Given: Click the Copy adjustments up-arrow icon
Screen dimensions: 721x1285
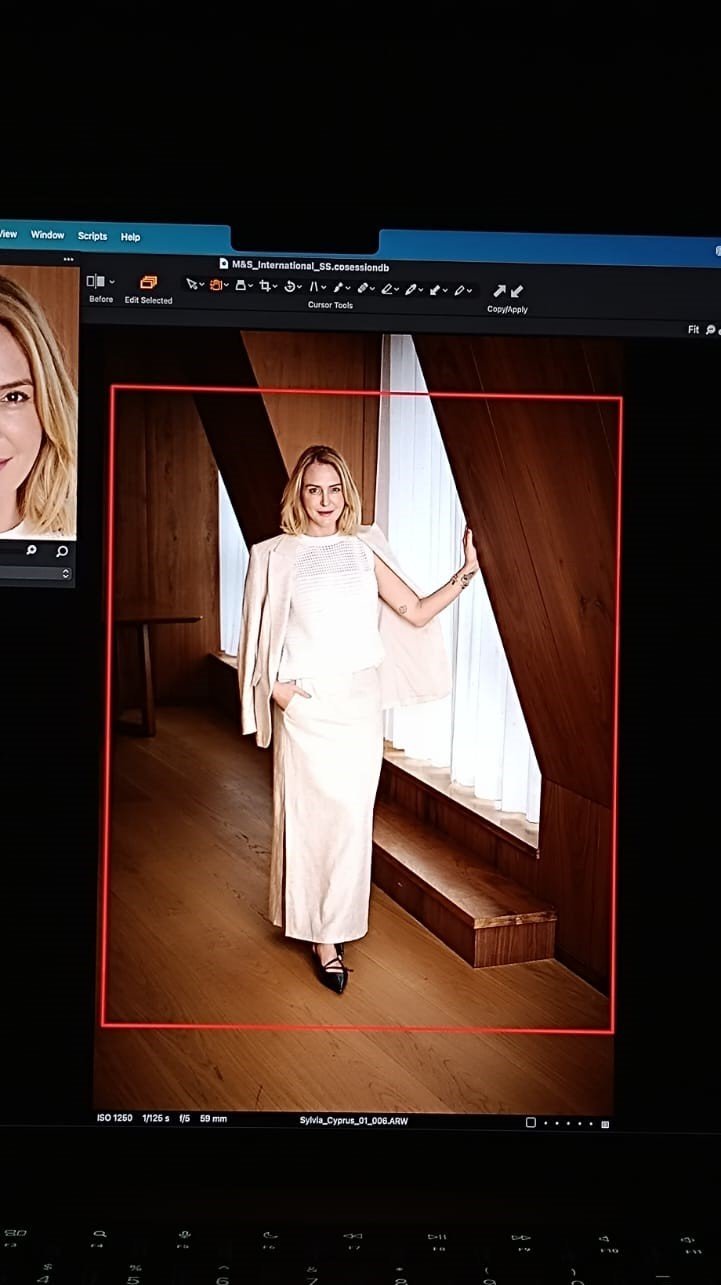Looking at the screenshot, I should pyautogui.click(x=498, y=291).
